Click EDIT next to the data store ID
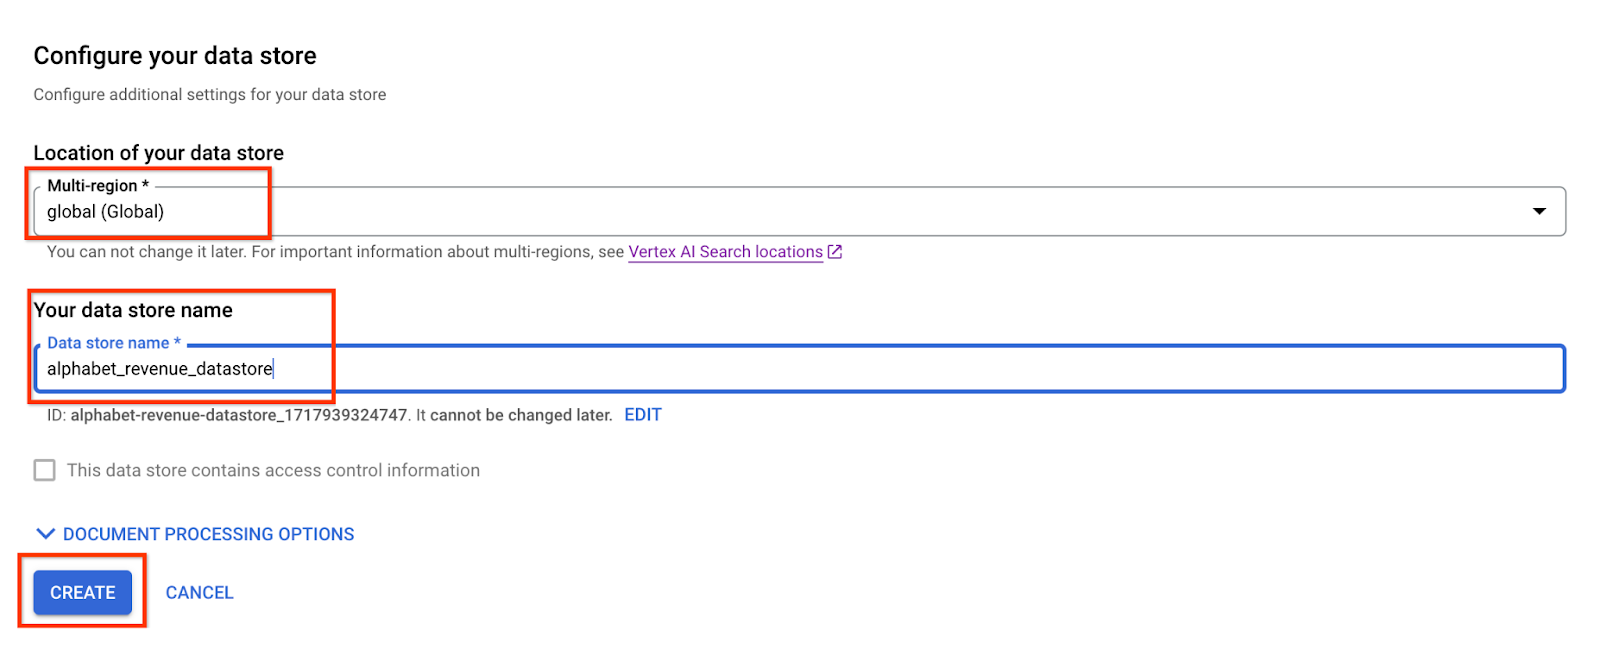The image size is (1600, 648). 643,415
